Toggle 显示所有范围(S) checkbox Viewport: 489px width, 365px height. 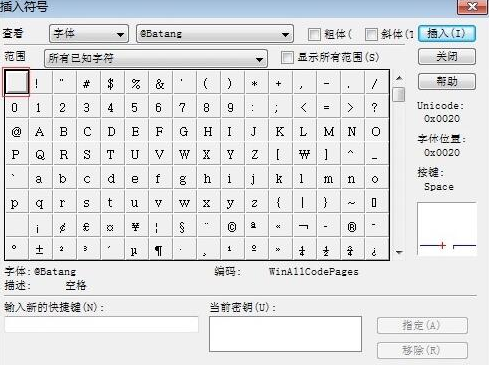coord(287,57)
